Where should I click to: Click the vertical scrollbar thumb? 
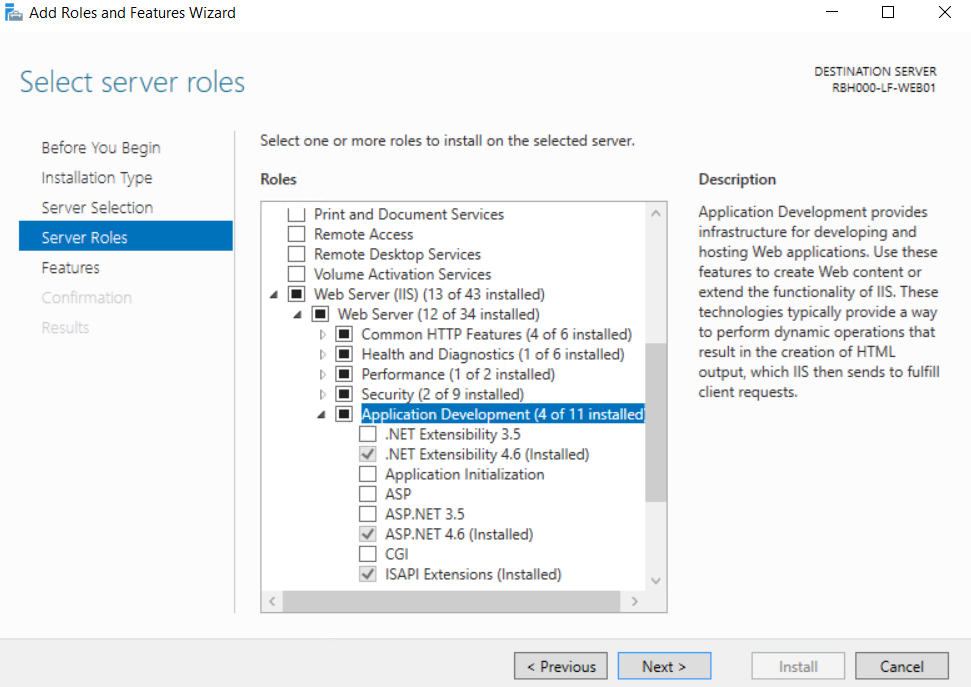[x=655, y=422]
